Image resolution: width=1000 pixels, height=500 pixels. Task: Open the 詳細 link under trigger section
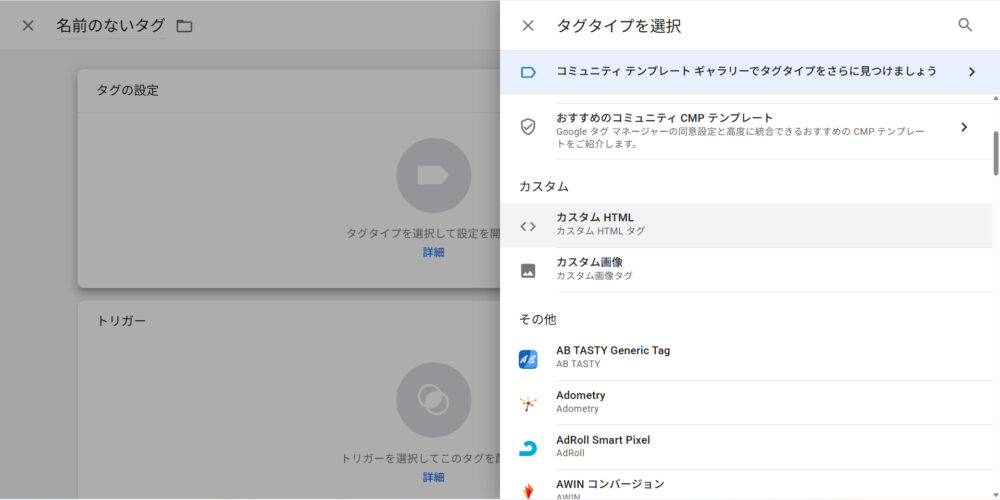tap(433, 478)
